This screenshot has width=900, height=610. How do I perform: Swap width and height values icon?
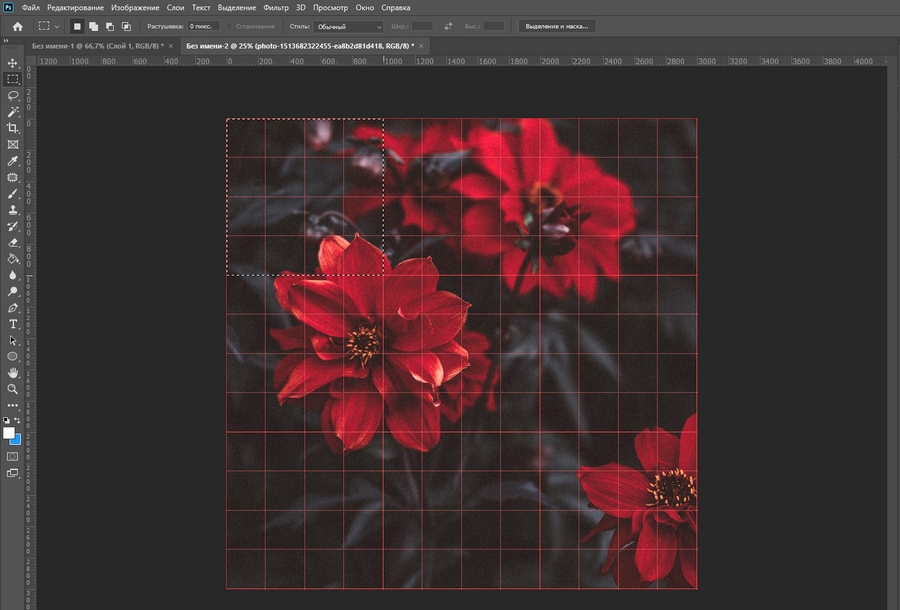(x=448, y=26)
